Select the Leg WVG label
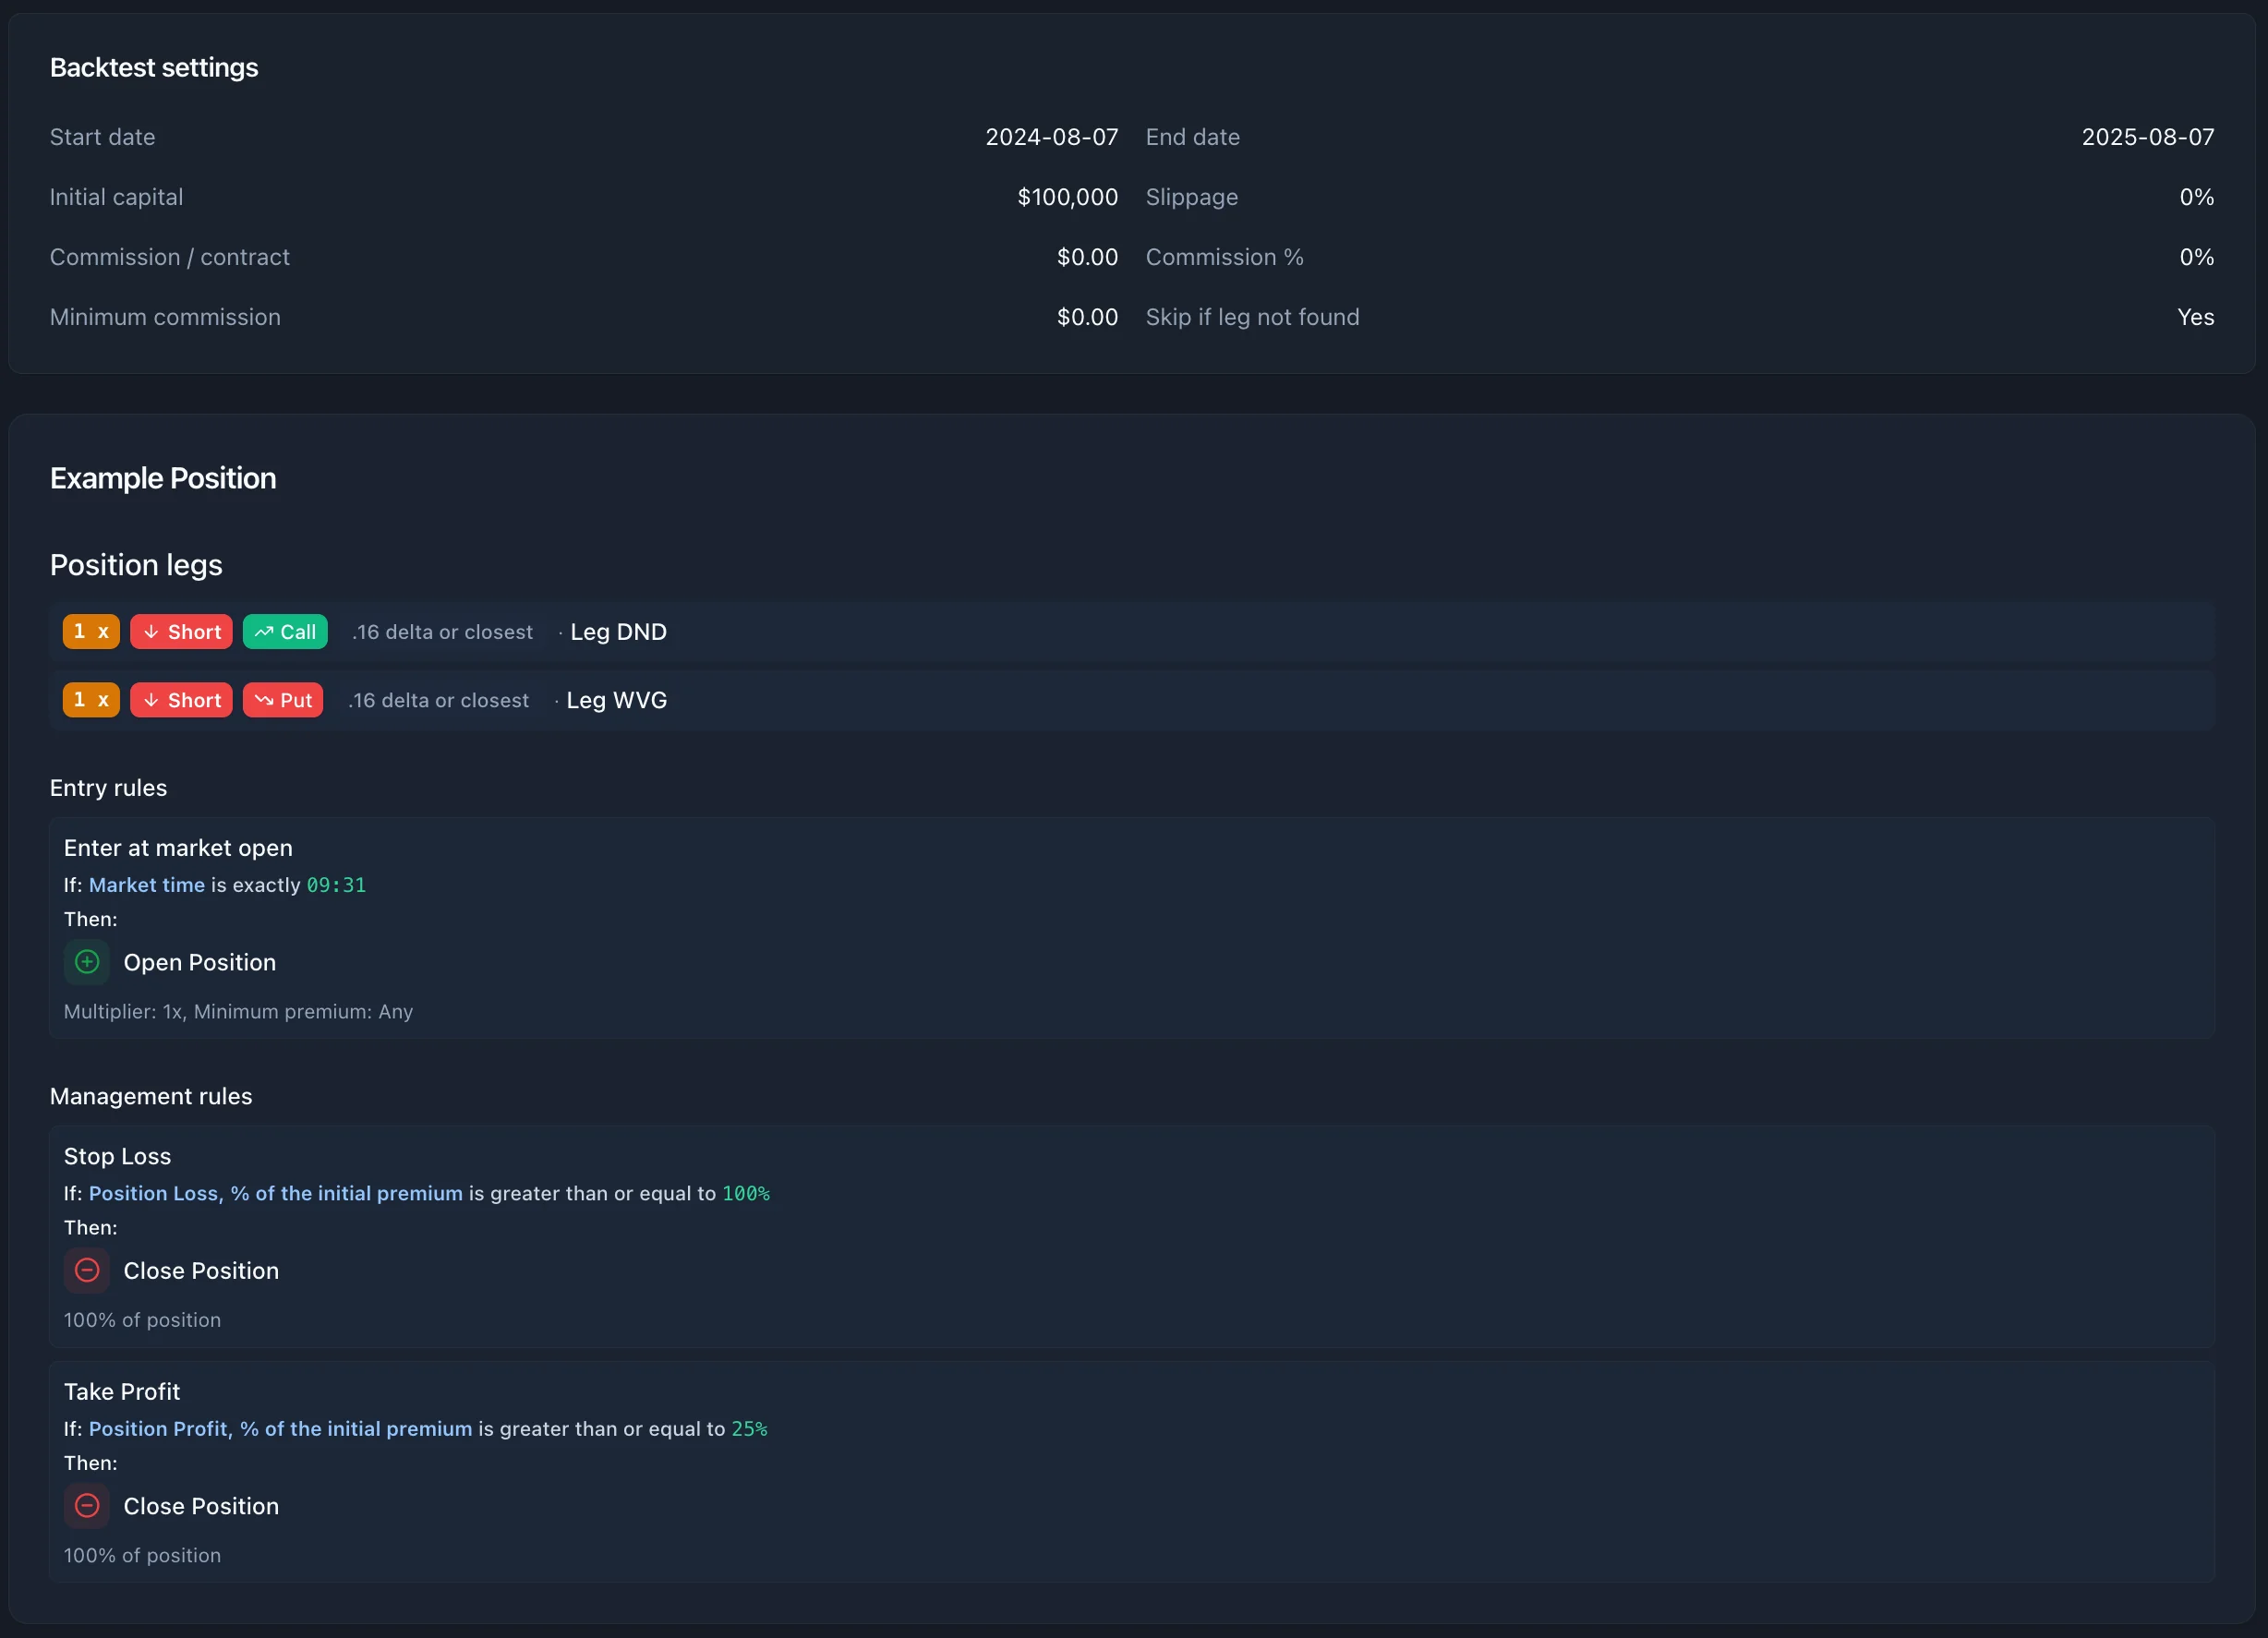Screen dimensions: 2268x1638 pyautogui.click(x=616, y=700)
